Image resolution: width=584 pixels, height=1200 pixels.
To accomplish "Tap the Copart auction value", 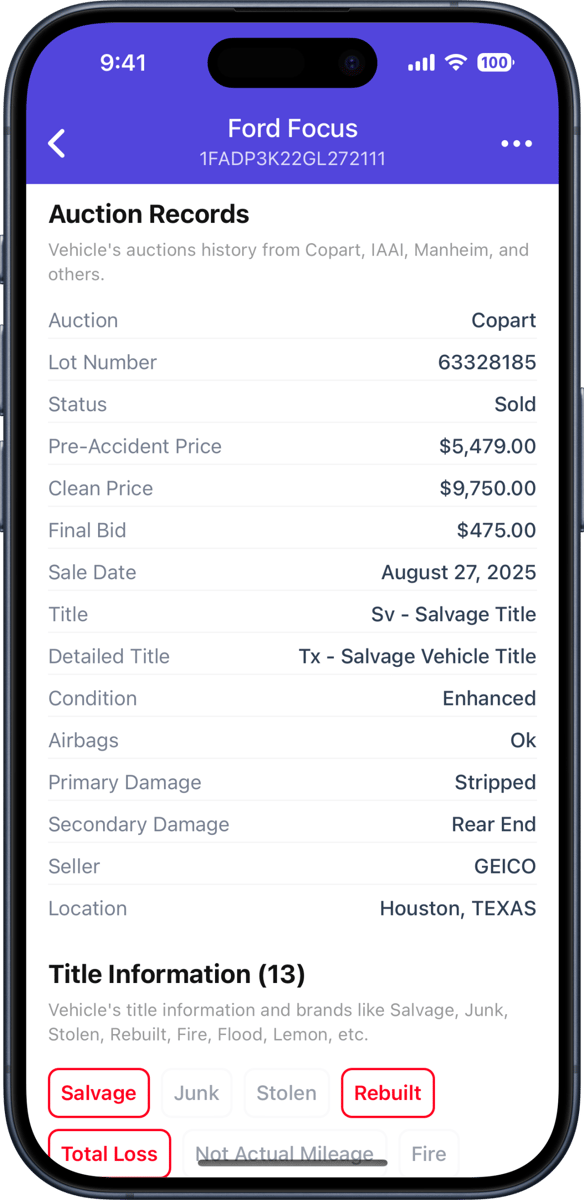I will [x=503, y=320].
